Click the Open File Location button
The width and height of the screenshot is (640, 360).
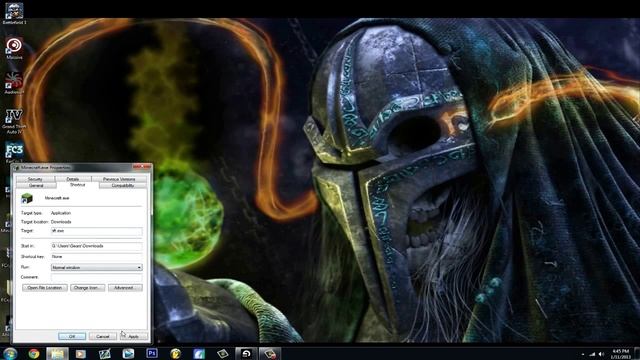[x=45, y=288]
